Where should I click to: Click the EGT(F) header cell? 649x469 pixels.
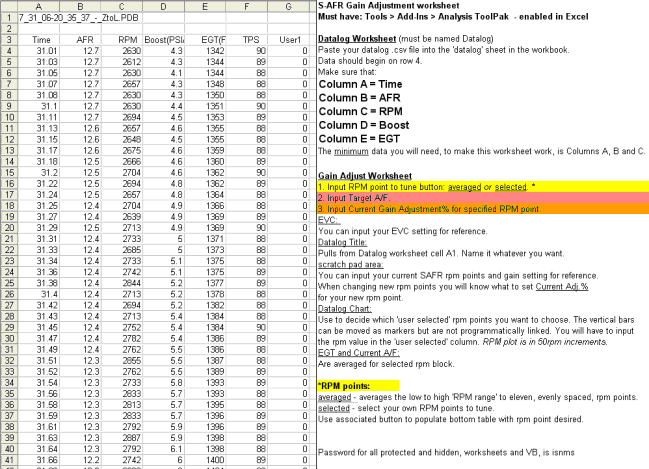pyautogui.click(x=205, y=40)
